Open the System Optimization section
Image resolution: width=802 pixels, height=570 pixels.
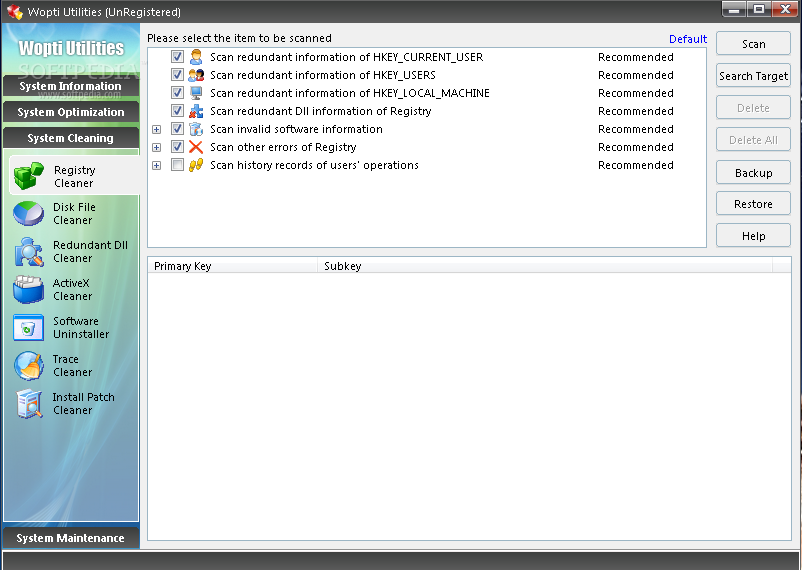coord(71,112)
